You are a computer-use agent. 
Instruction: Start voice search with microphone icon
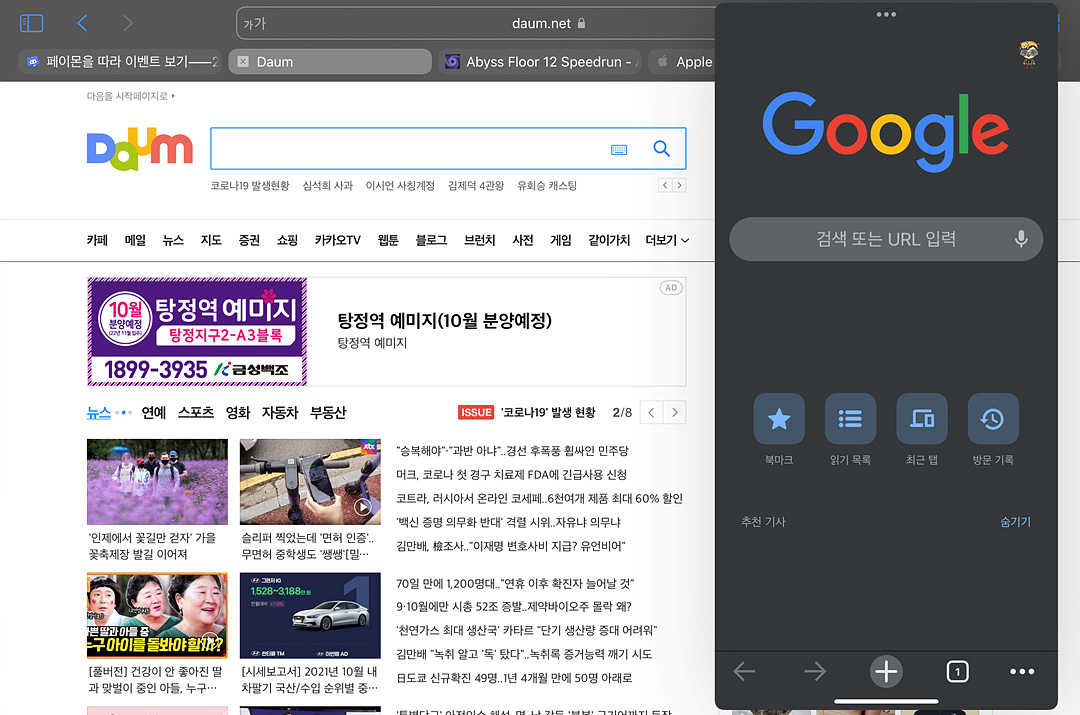click(1021, 239)
